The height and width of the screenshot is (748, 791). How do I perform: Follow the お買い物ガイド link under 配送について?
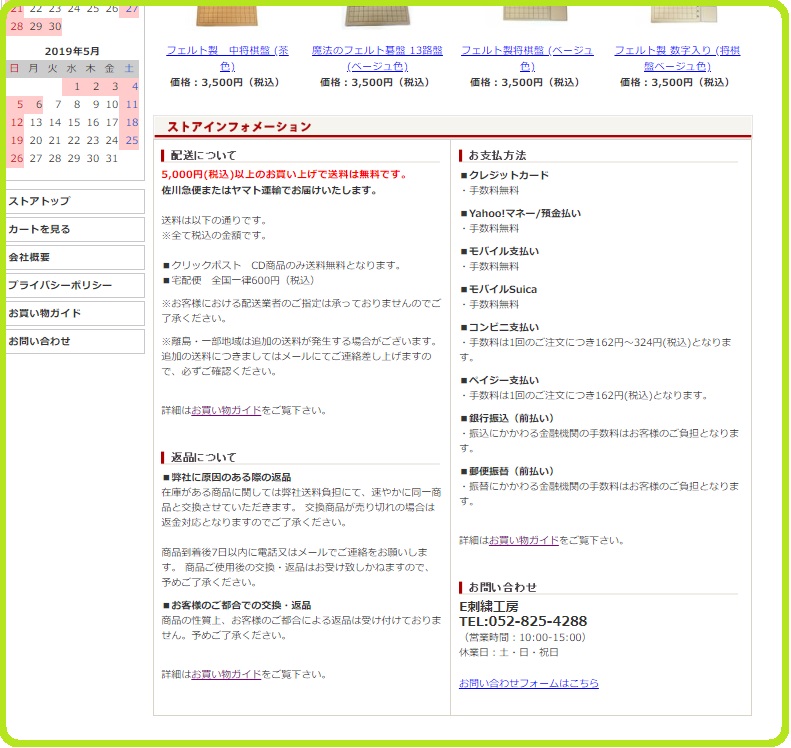[x=226, y=411]
